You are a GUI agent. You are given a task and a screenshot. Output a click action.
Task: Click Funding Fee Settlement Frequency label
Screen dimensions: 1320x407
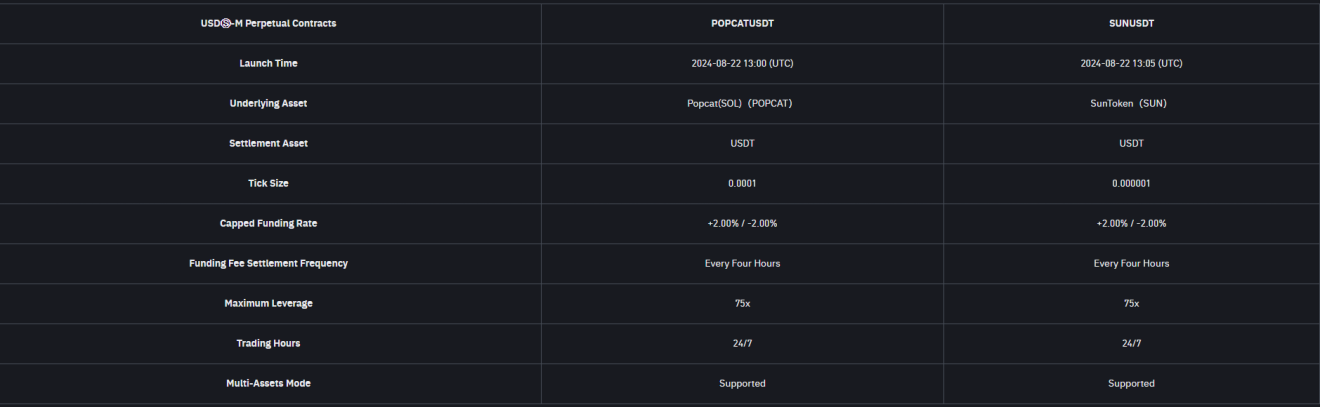point(268,264)
